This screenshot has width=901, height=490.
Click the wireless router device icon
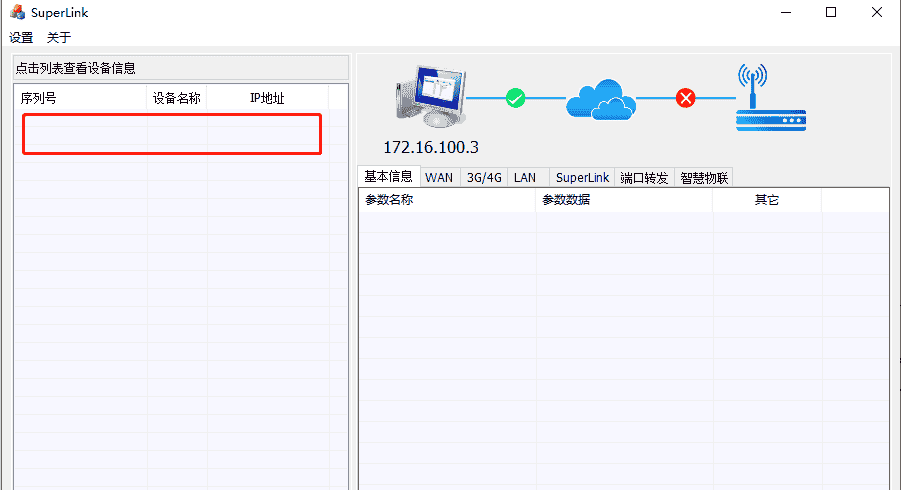point(770,99)
